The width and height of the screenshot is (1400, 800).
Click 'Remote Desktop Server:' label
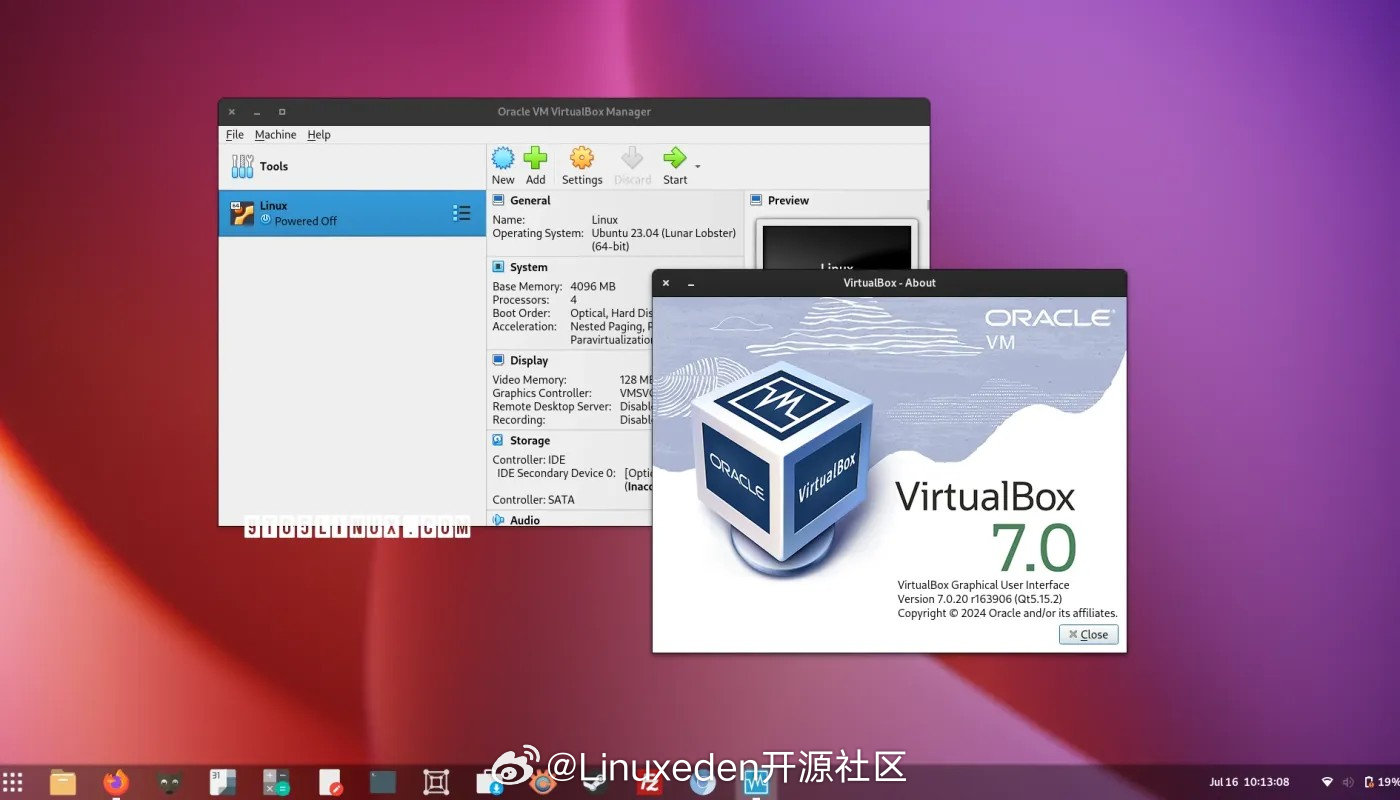coord(551,406)
